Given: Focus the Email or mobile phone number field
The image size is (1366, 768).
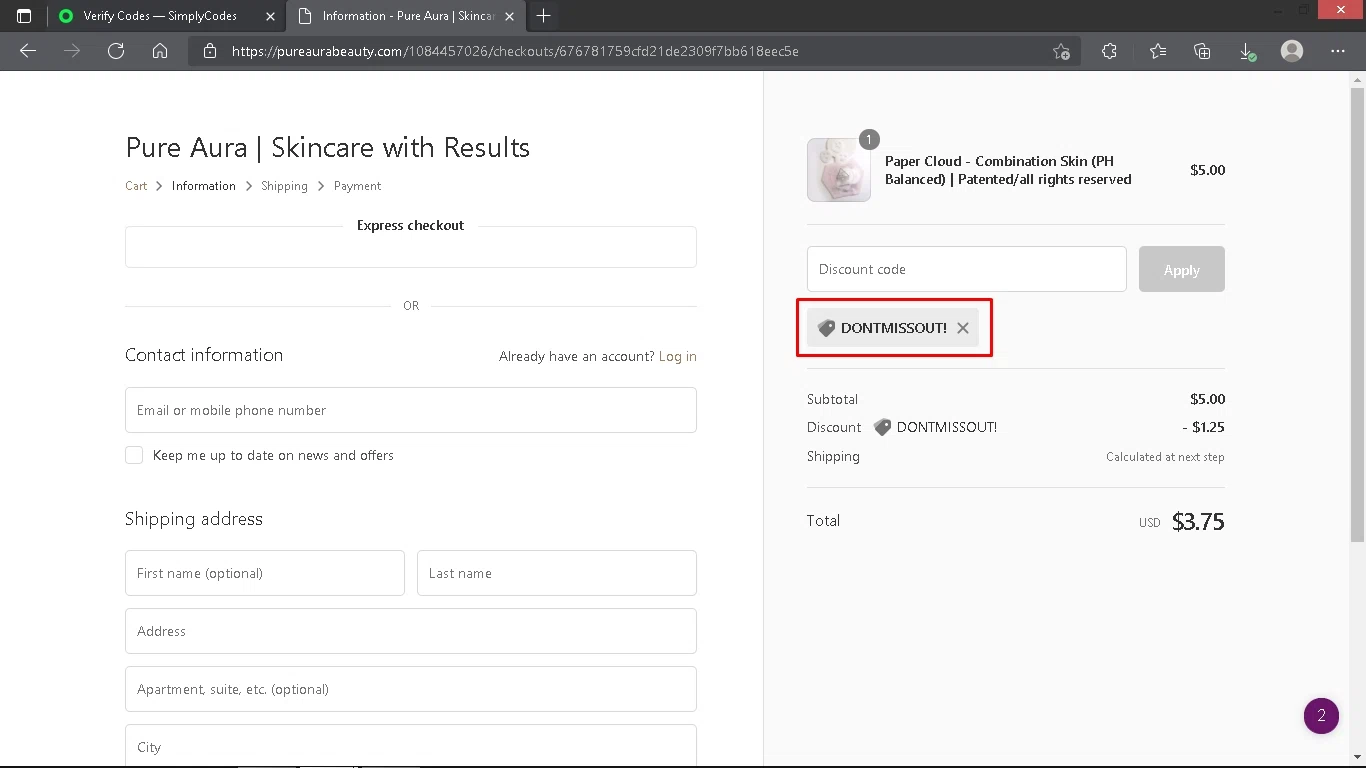Looking at the screenshot, I should click(411, 410).
